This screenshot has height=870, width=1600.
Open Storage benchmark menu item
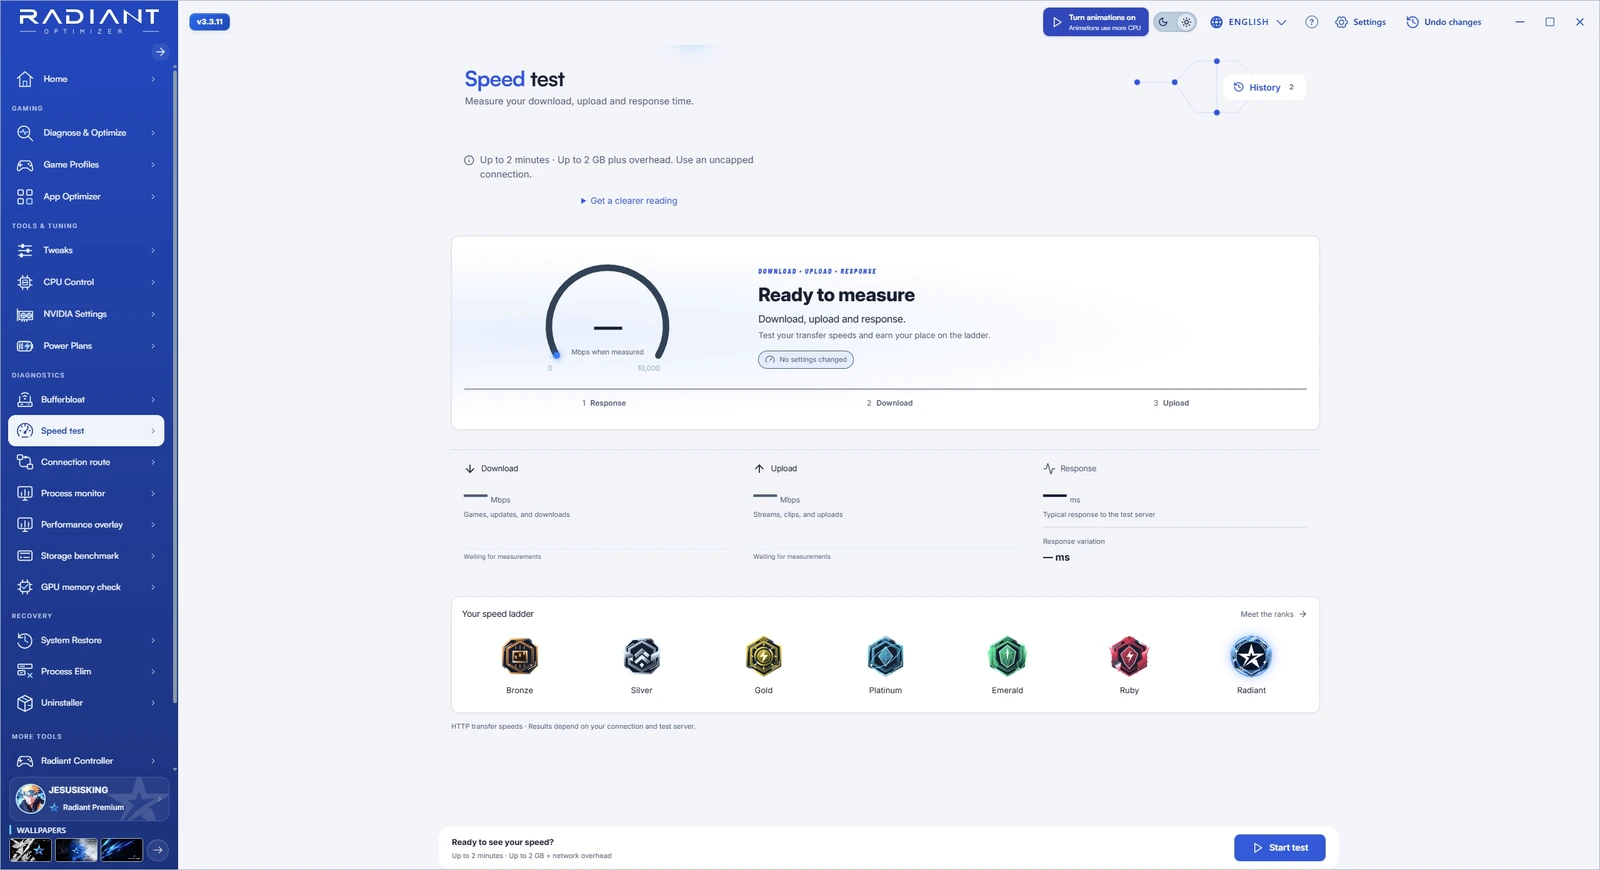[86, 556]
